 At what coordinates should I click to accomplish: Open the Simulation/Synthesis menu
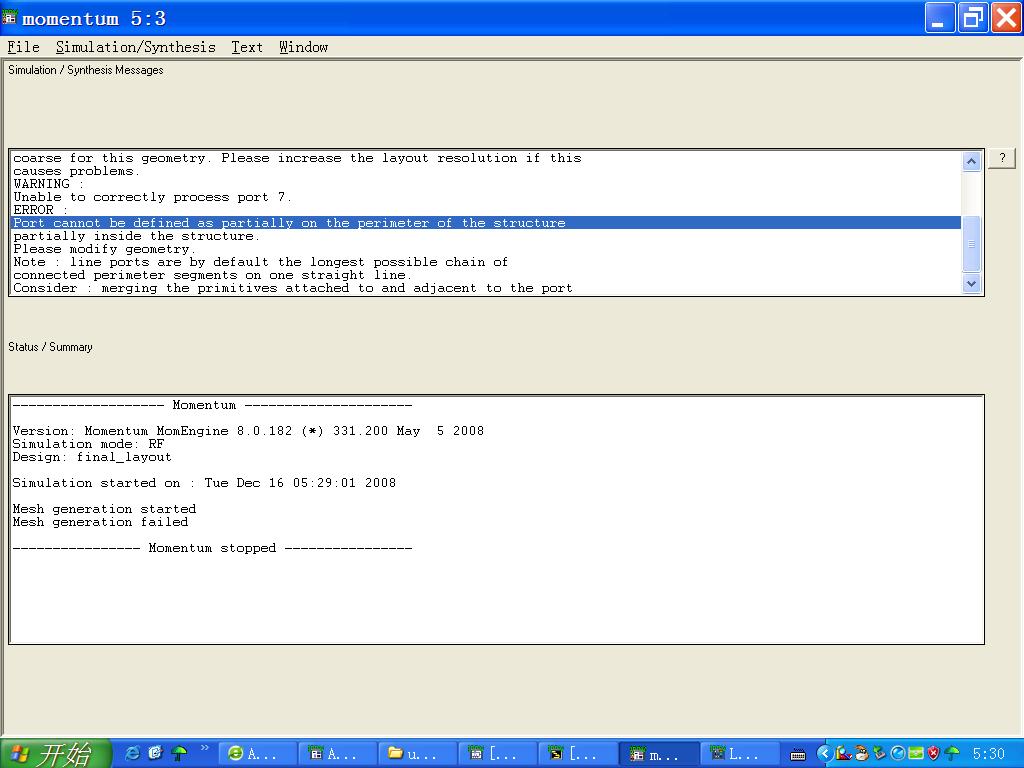(135, 47)
